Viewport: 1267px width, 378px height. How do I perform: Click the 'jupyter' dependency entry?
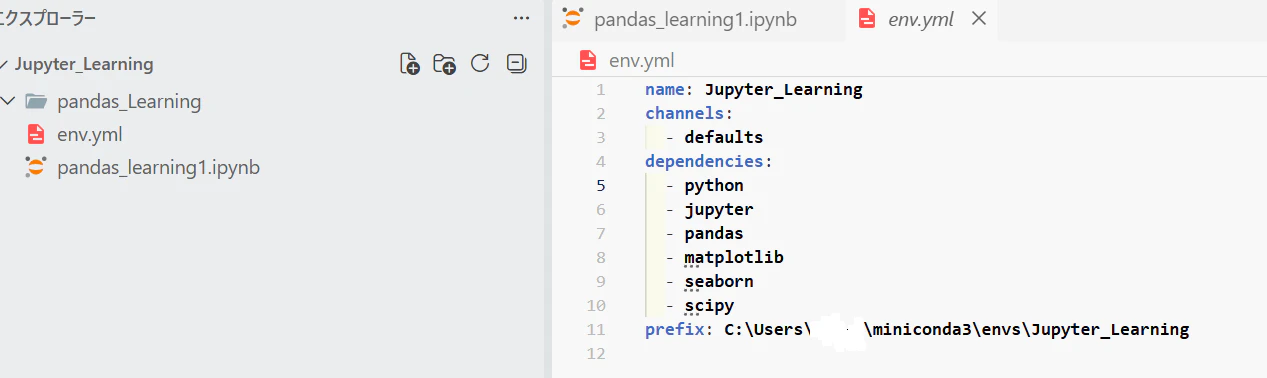[x=719, y=209]
